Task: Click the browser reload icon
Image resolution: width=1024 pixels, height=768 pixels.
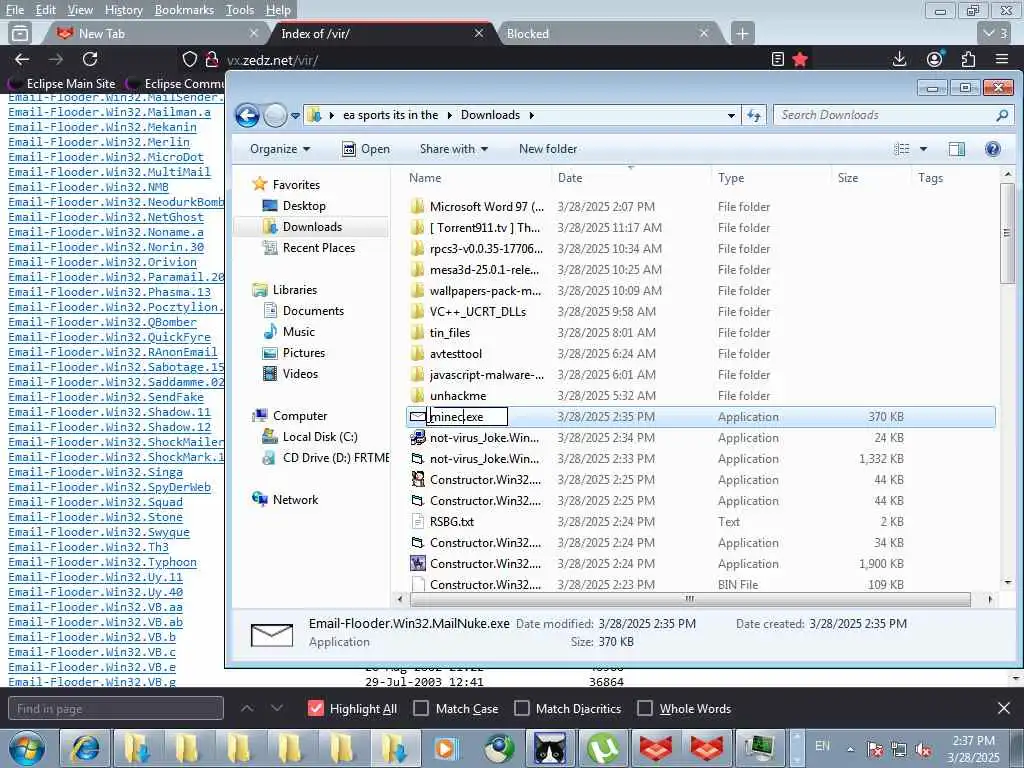Action: pos(90,59)
